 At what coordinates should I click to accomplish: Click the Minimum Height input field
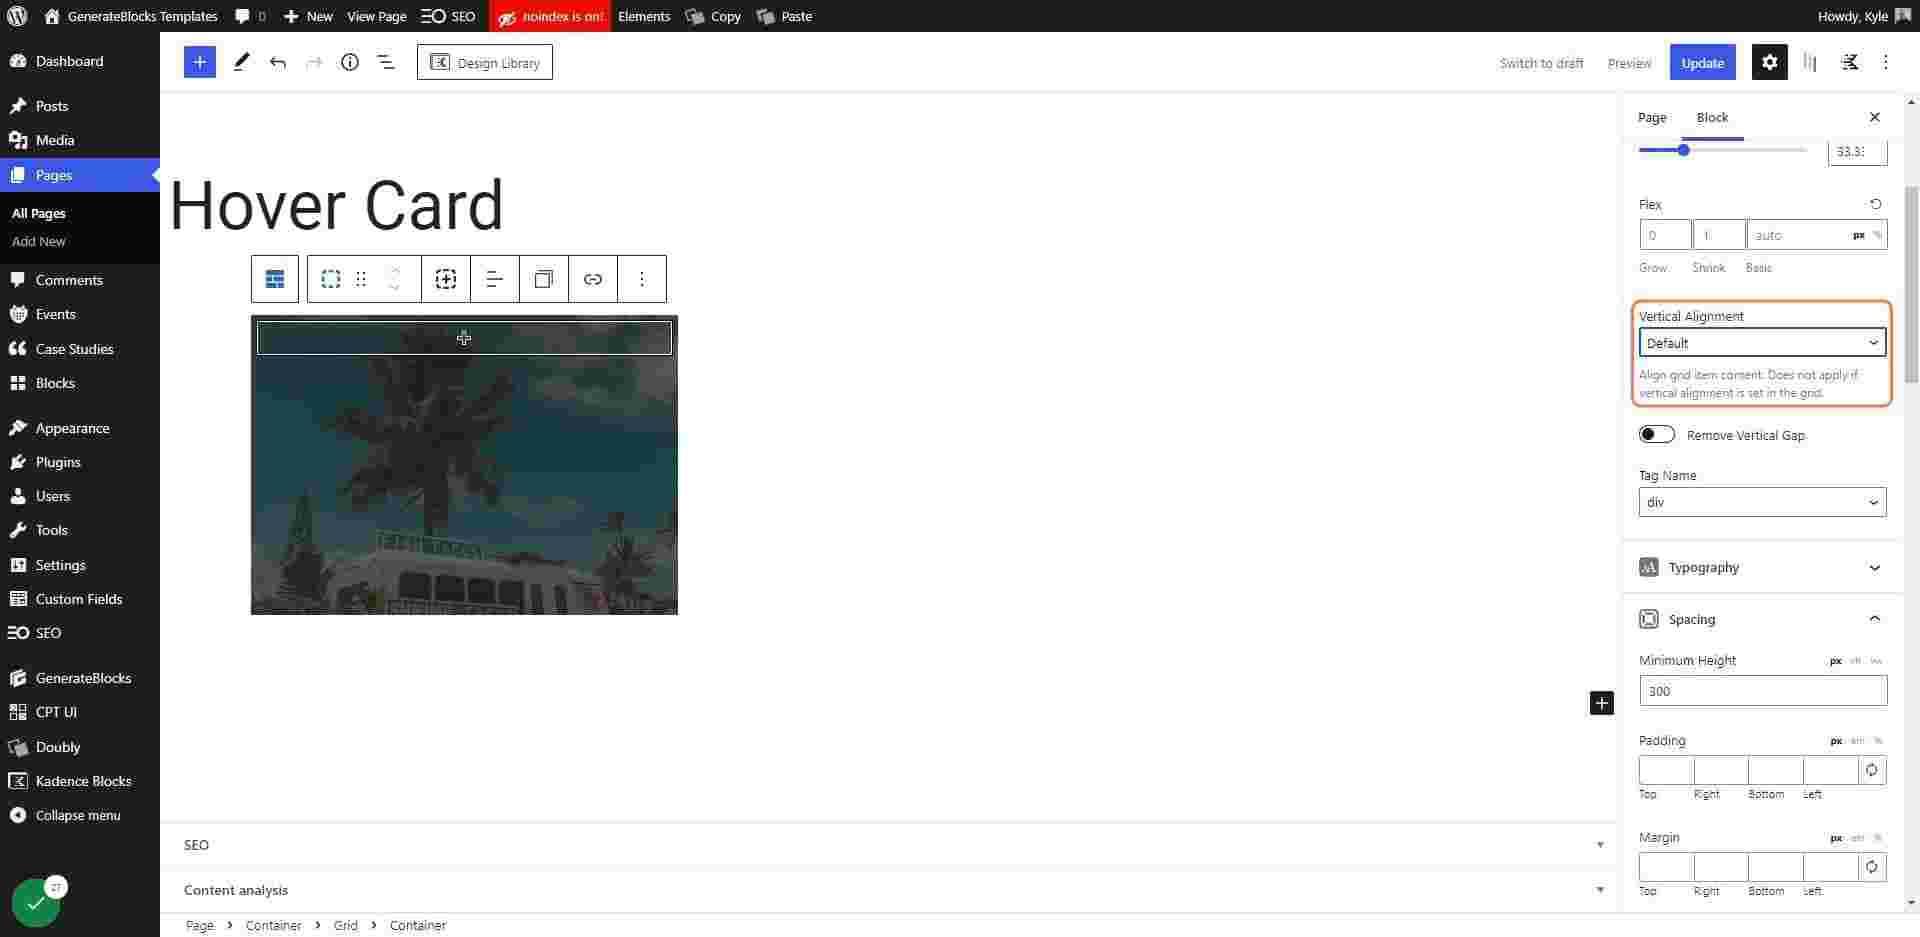coord(1762,691)
